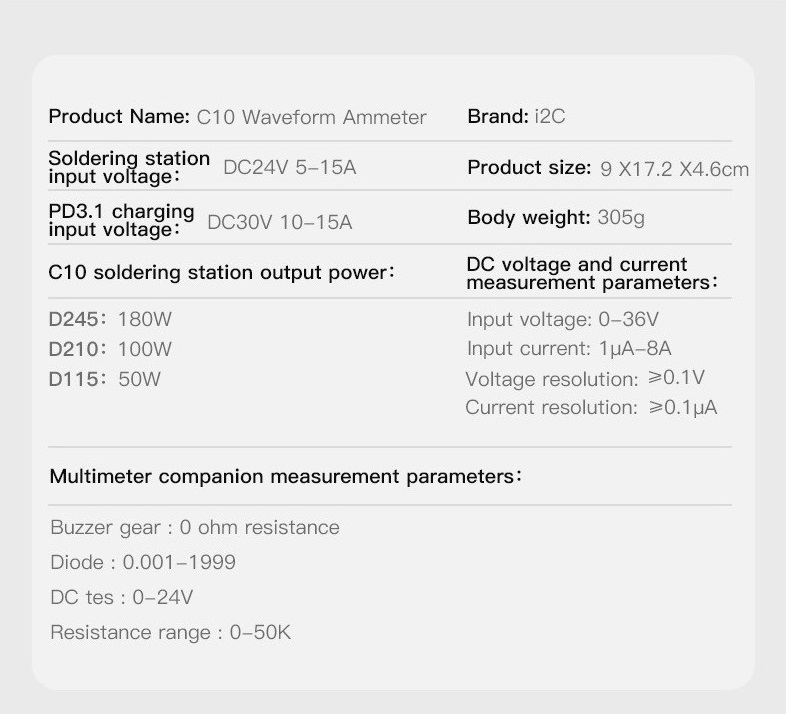
Task: Click the Body weight 305g value
Action: point(621,218)
